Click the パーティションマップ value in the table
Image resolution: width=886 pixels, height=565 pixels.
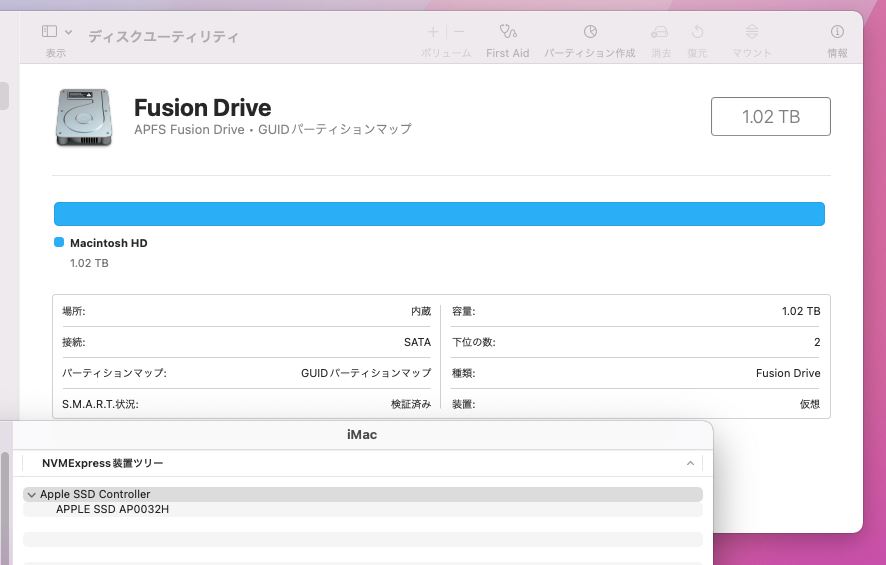tap(366, 373)
